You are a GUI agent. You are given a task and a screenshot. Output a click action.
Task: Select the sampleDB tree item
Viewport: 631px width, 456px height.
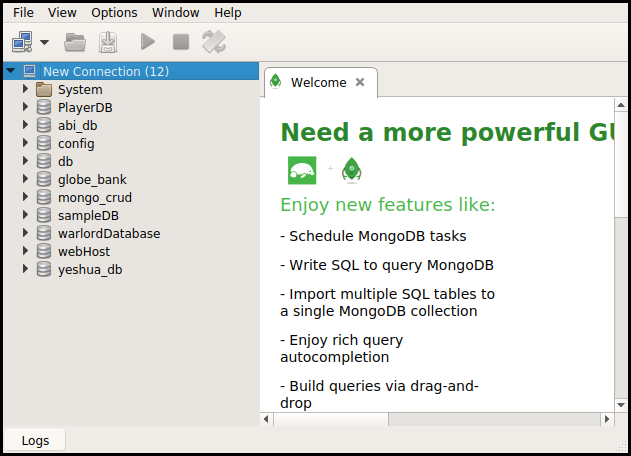88,215
